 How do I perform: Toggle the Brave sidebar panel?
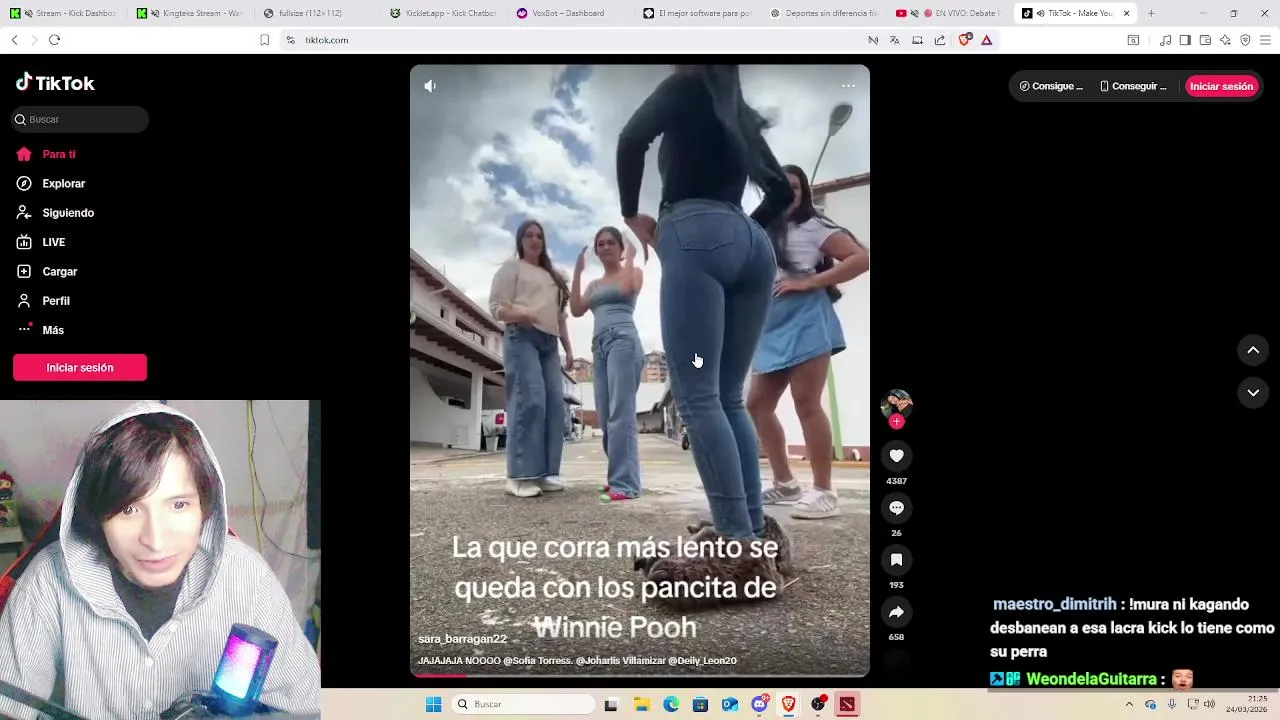[1185, 40]
